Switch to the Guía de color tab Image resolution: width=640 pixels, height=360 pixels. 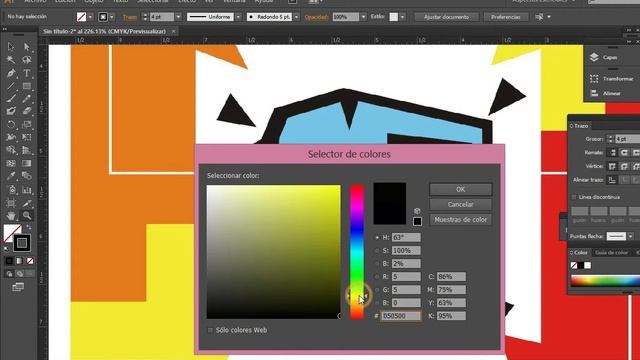pyautogui.click(x=611, y=253)
